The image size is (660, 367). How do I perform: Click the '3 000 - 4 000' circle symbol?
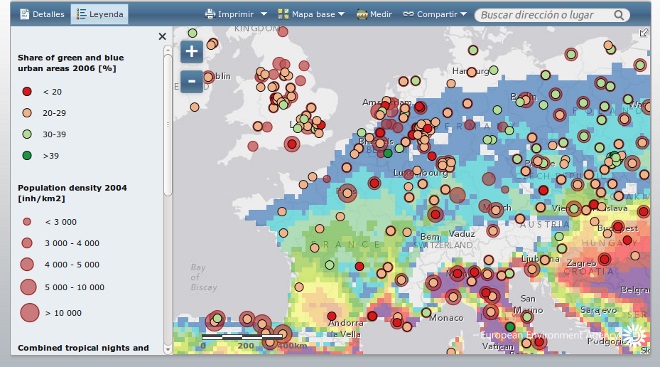[27, 243]
